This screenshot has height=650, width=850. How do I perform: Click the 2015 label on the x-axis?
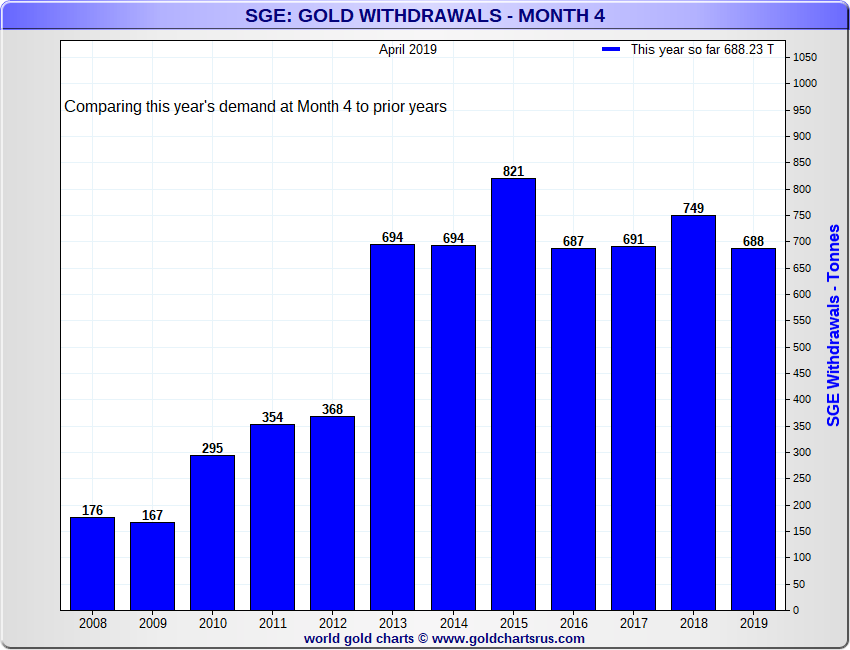click(513, 623)
